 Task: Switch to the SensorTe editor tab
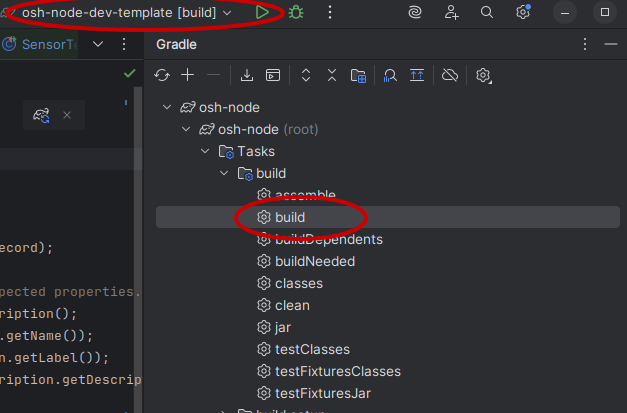(x=40, y=44)
